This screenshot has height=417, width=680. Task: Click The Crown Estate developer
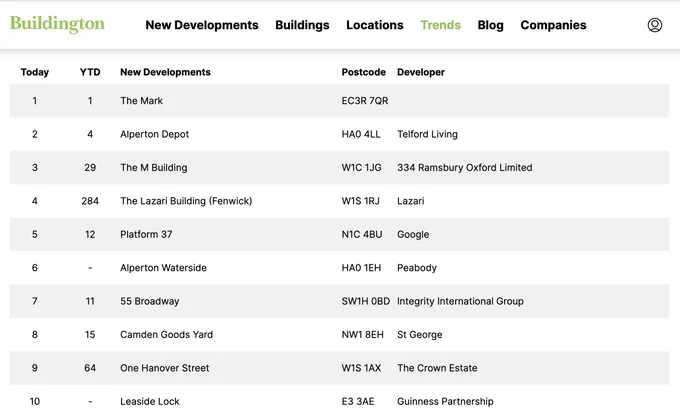(437, 368)
